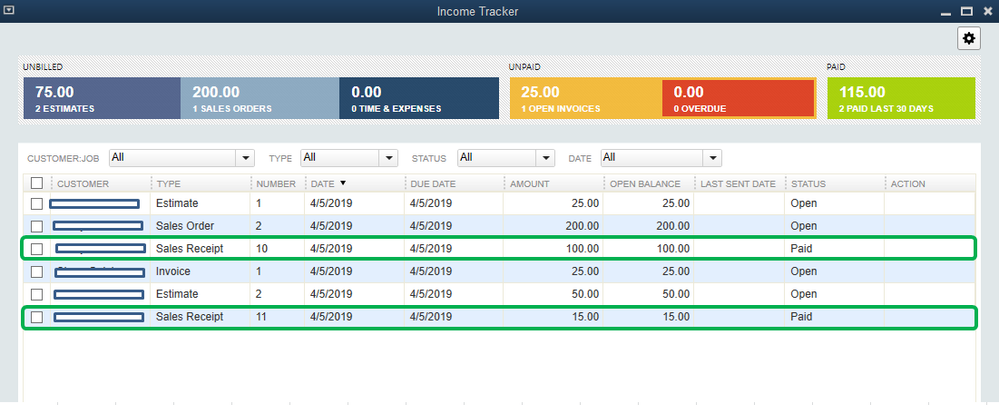Click number 11 in Sales Receipt row

[262, 317]
